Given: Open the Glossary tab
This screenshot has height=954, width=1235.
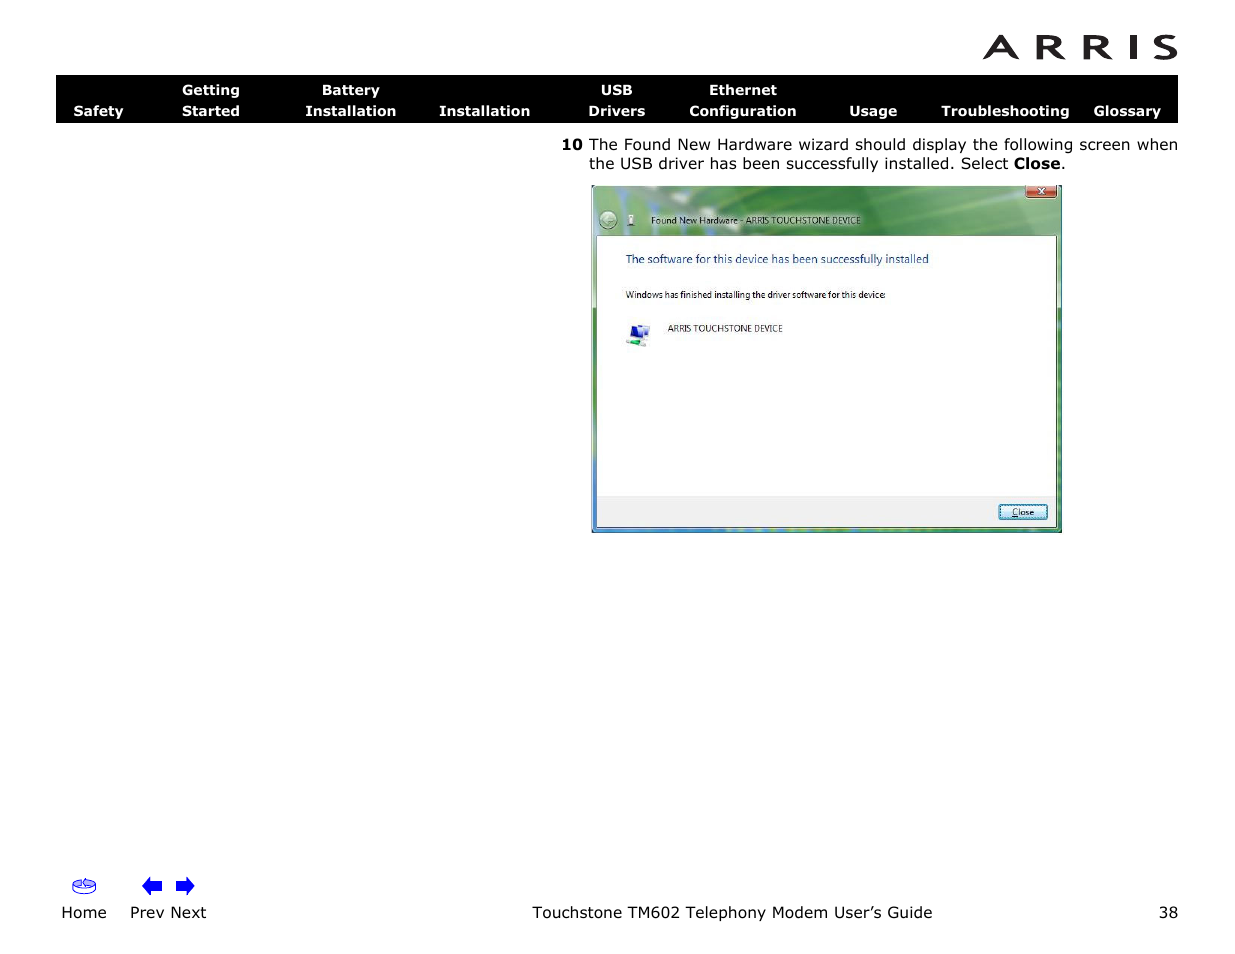Looking at the screenshot, I should [1127, 111].
